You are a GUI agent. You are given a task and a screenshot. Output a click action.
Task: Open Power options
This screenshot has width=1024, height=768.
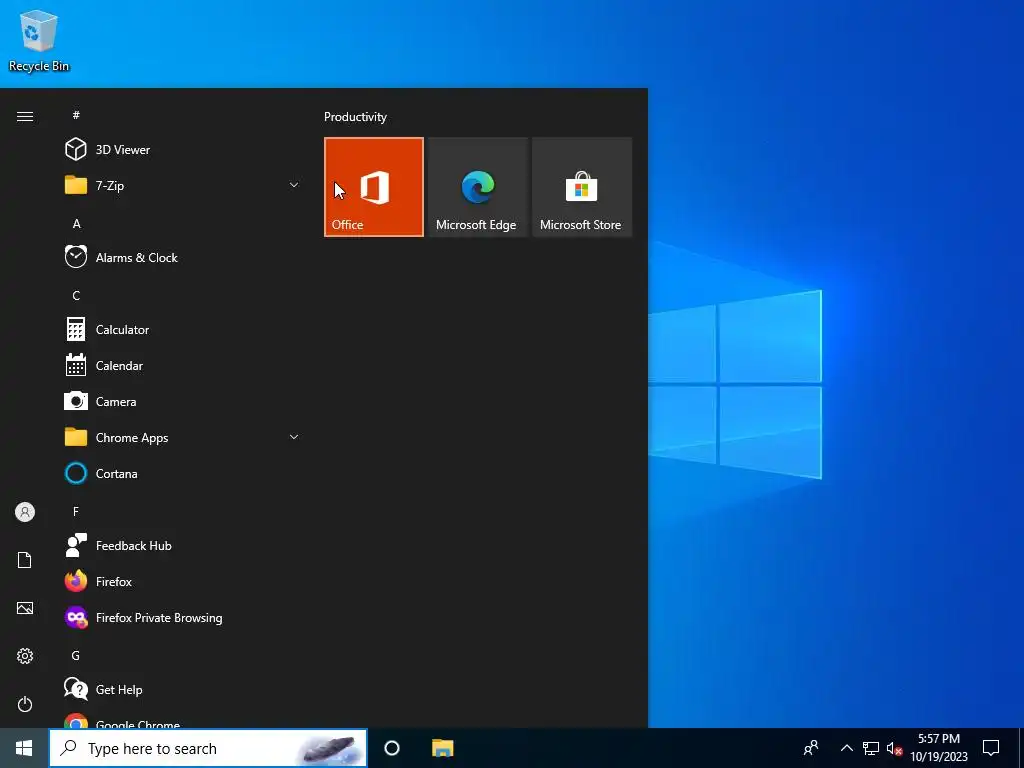(x=25, y=704)
